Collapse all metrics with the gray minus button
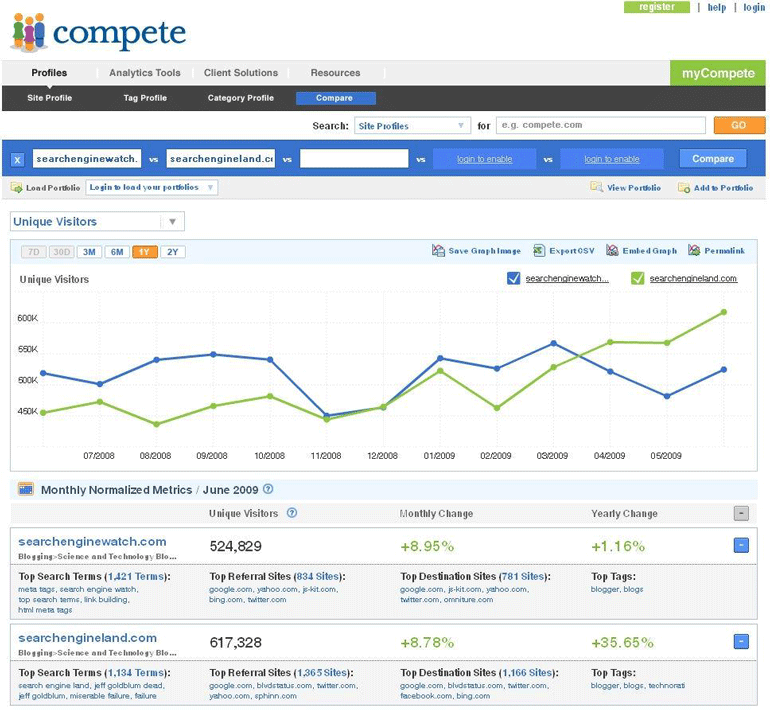The height and width of the screenshot is (710, 770). pos(741,514)
